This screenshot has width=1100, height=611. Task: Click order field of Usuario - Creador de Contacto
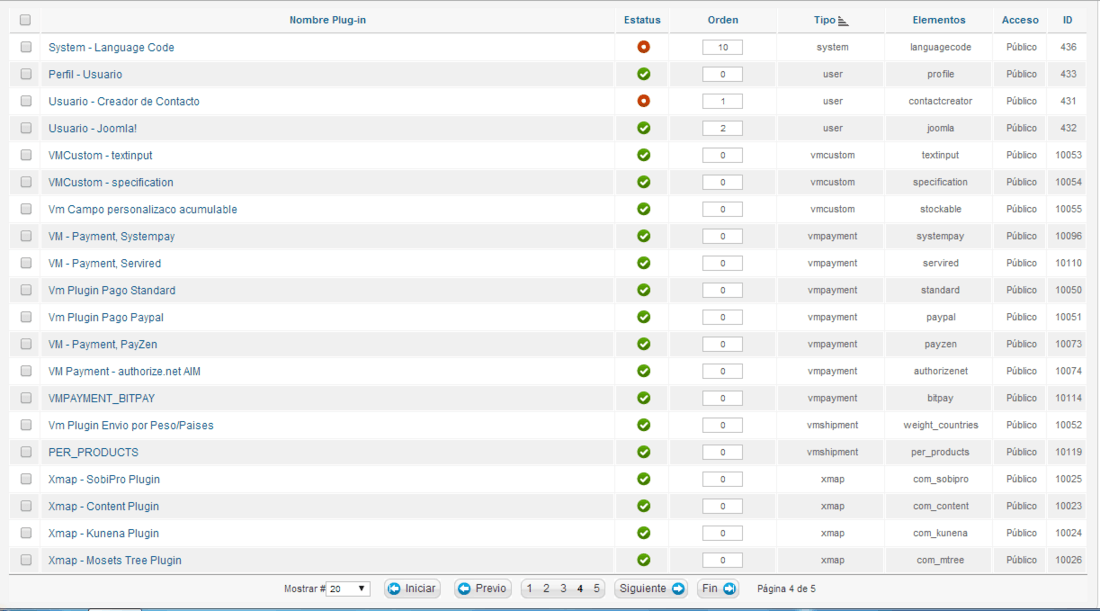tap(723, 101)
